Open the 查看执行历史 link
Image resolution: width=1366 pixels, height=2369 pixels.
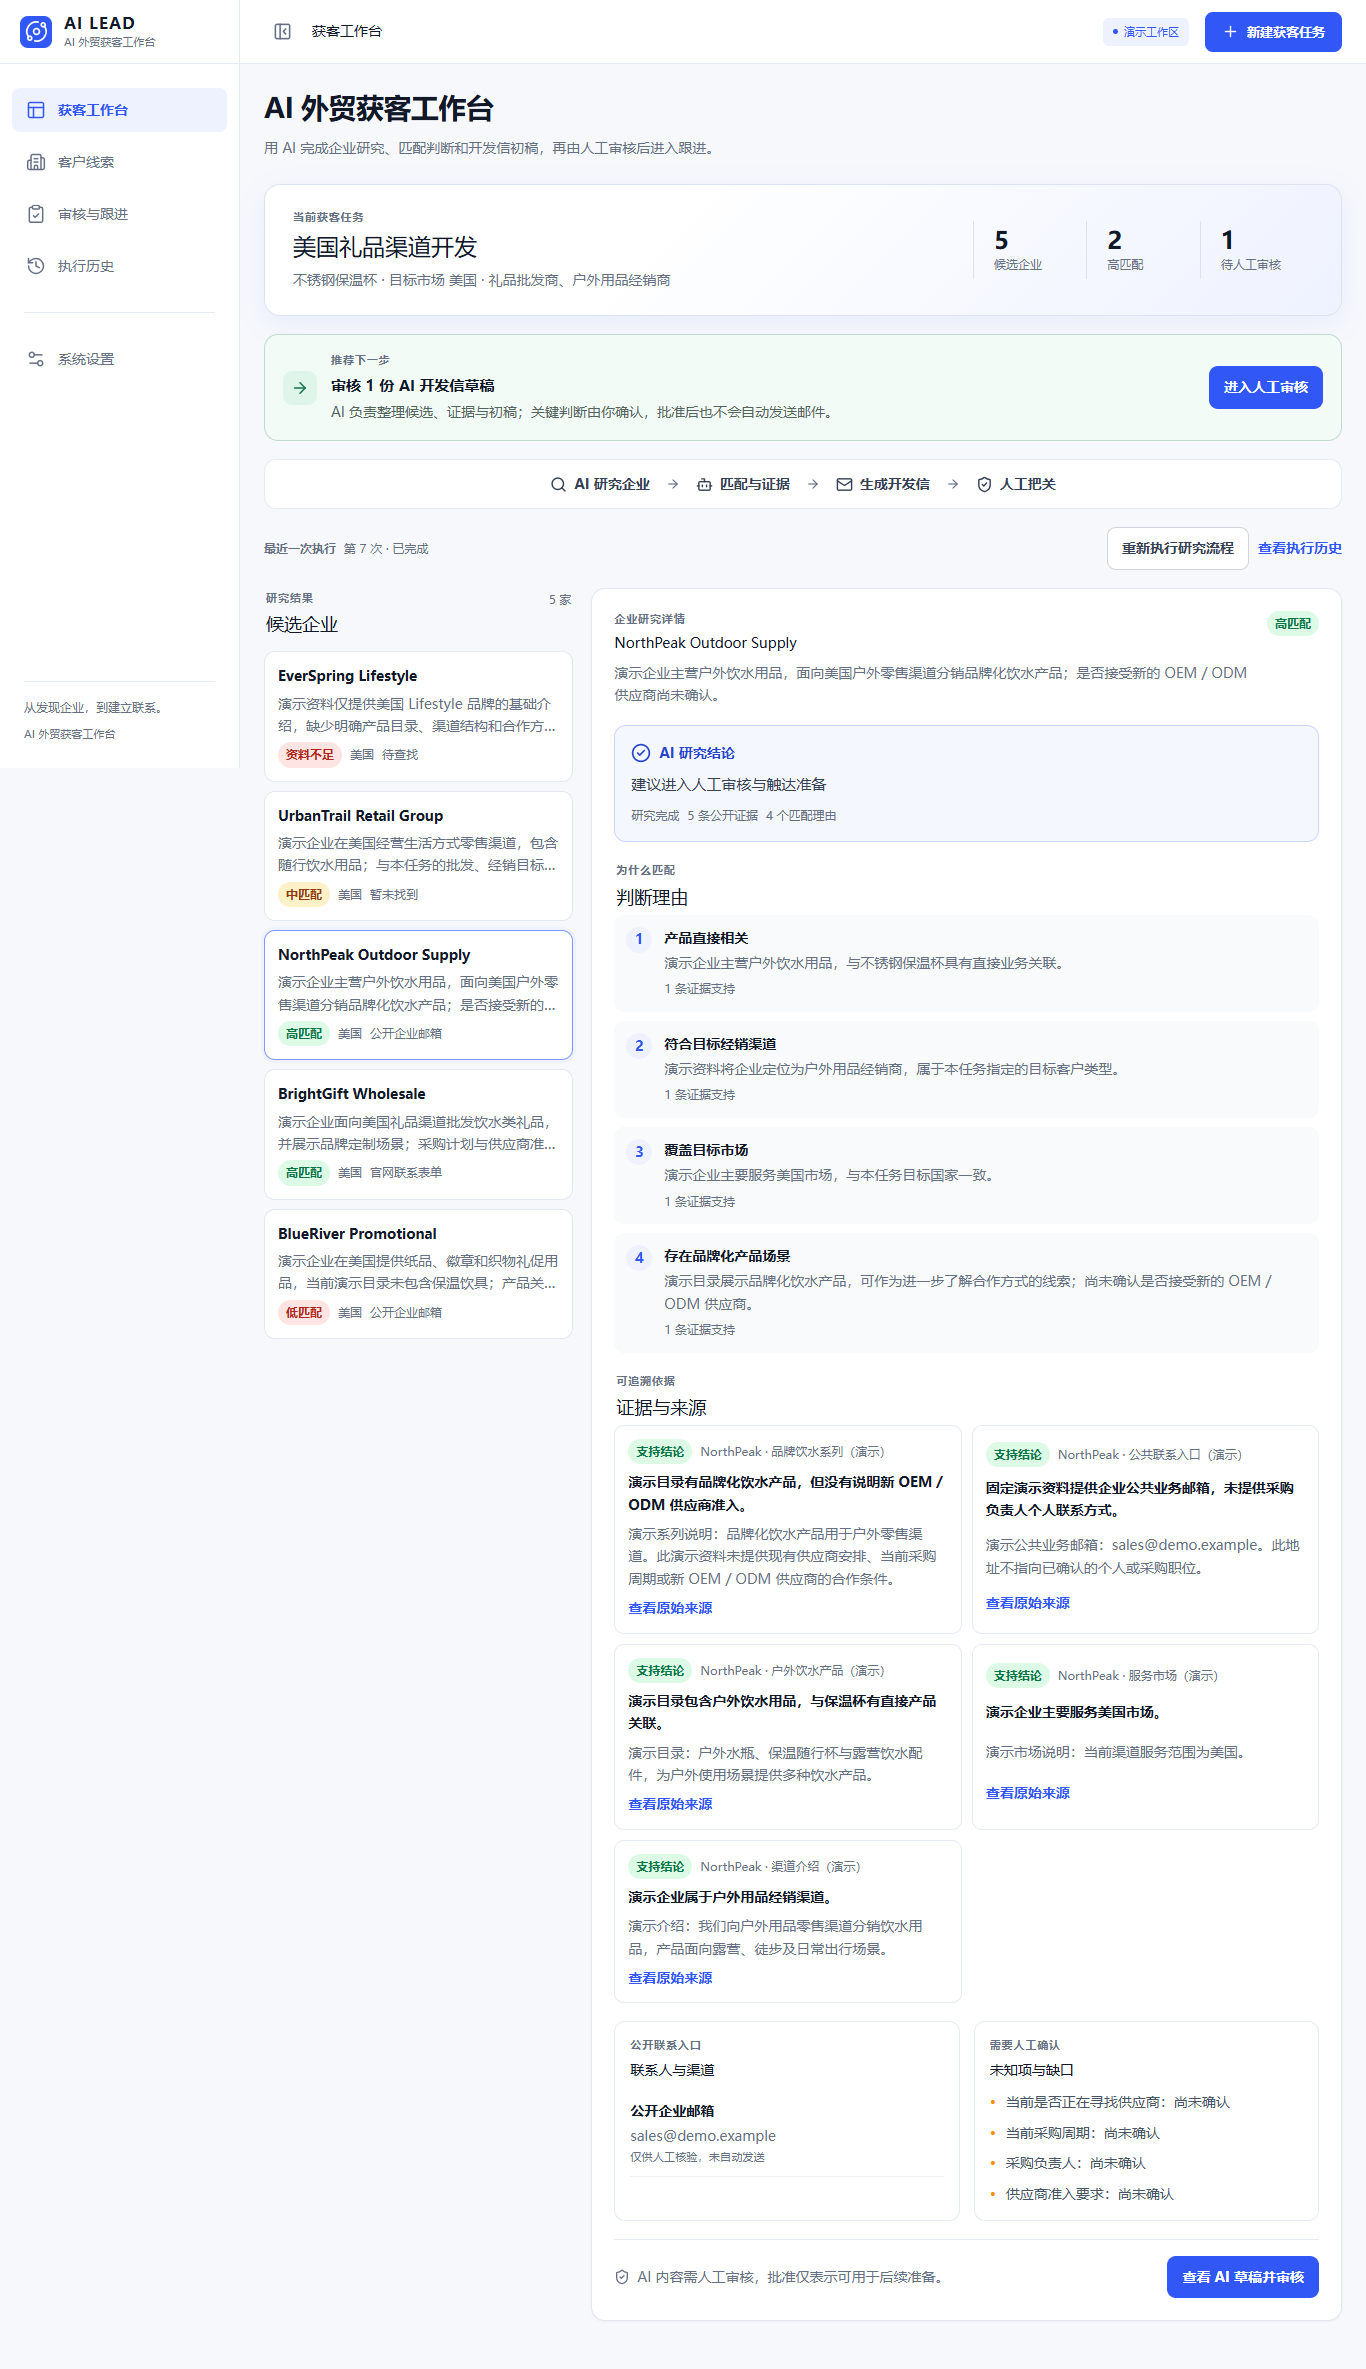pyautogui.click(x=1299, y=548)
